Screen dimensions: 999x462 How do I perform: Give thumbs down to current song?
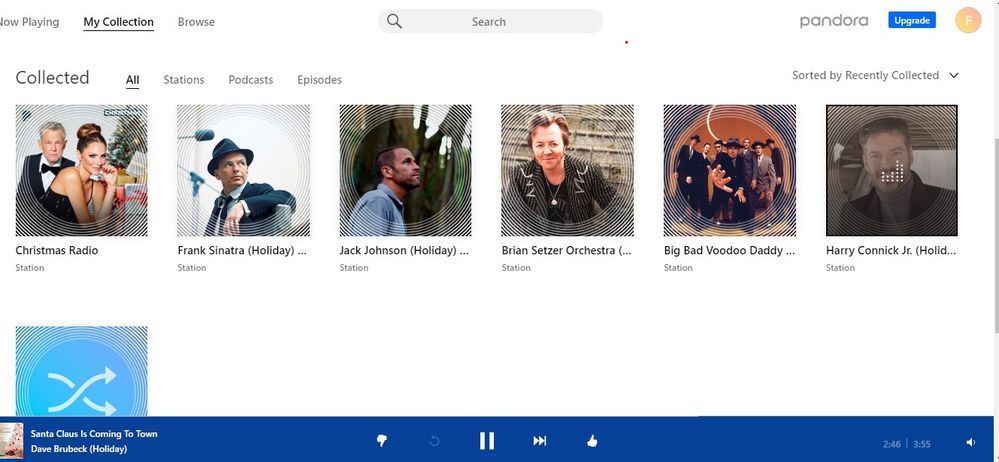[382, 440]
